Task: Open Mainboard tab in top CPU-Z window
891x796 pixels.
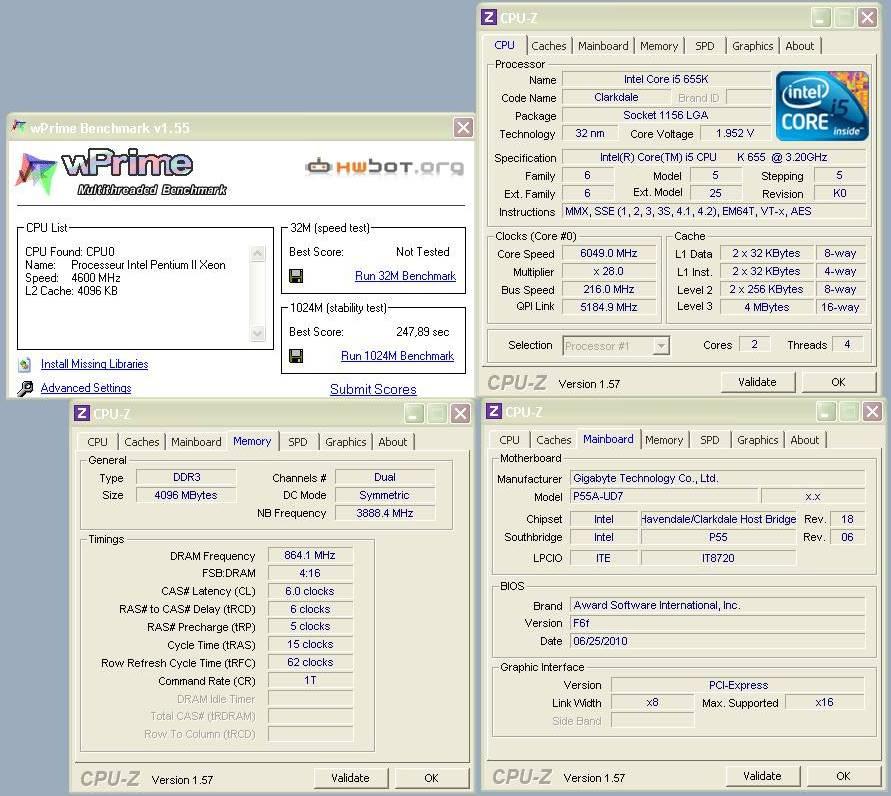Action: pos(603,46)
